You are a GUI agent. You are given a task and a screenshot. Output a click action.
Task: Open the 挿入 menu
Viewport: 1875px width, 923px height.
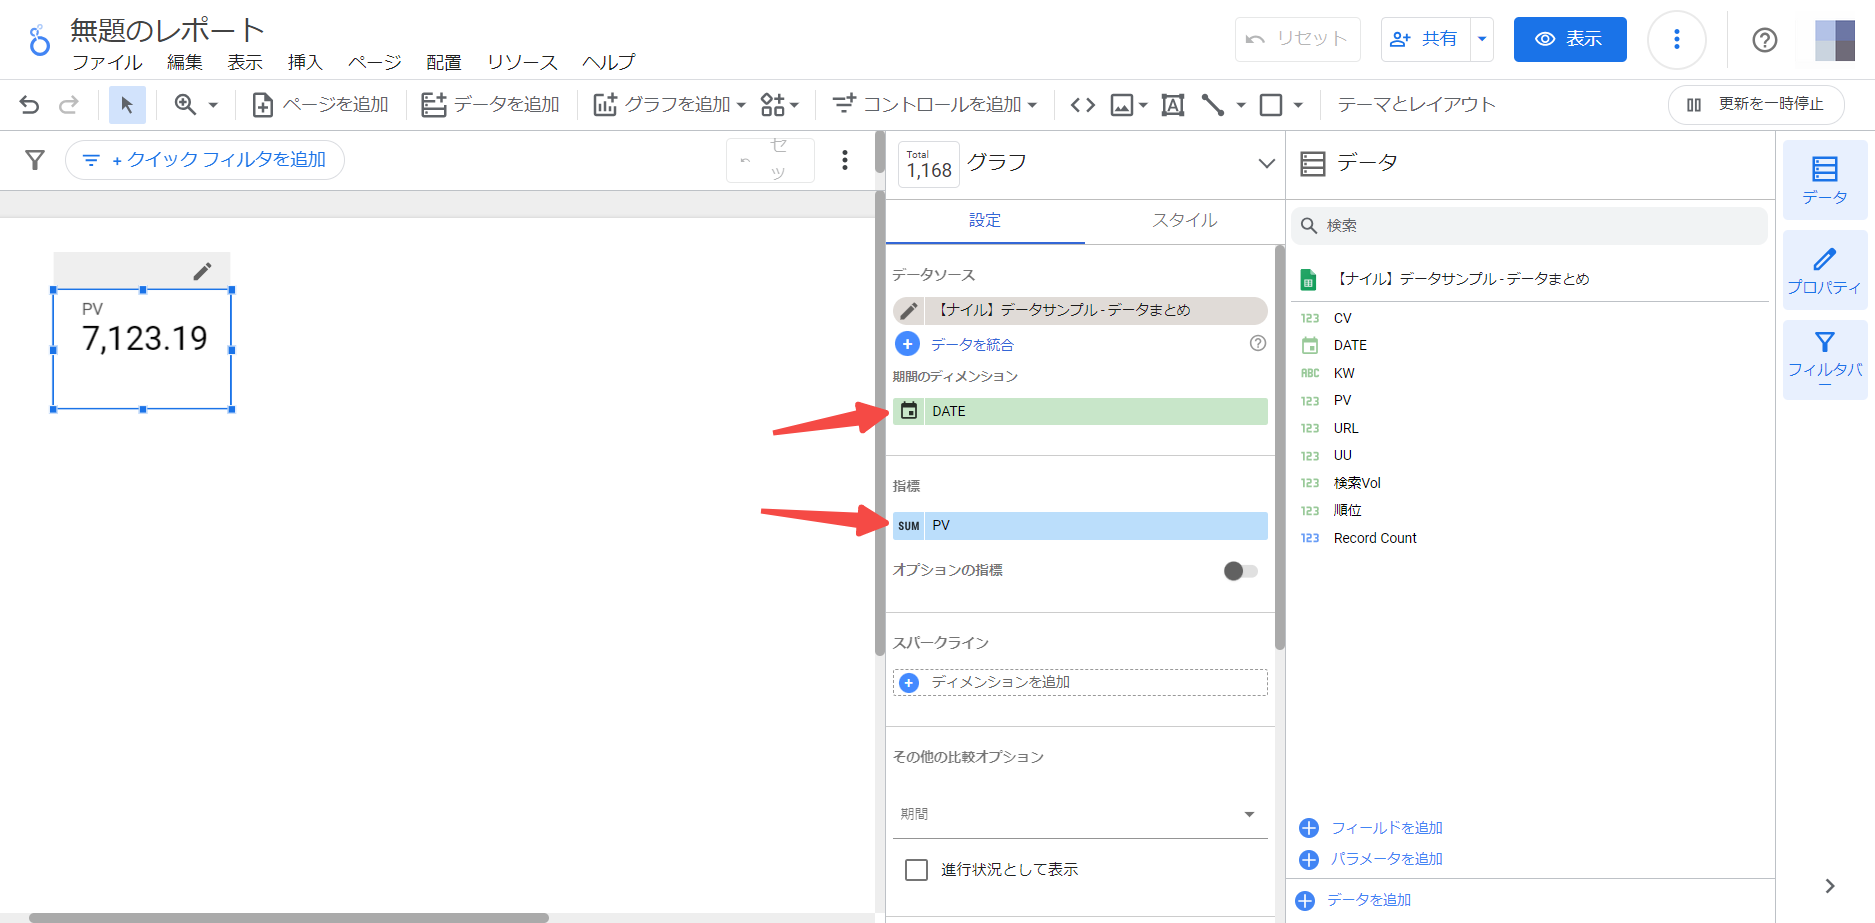305,62
